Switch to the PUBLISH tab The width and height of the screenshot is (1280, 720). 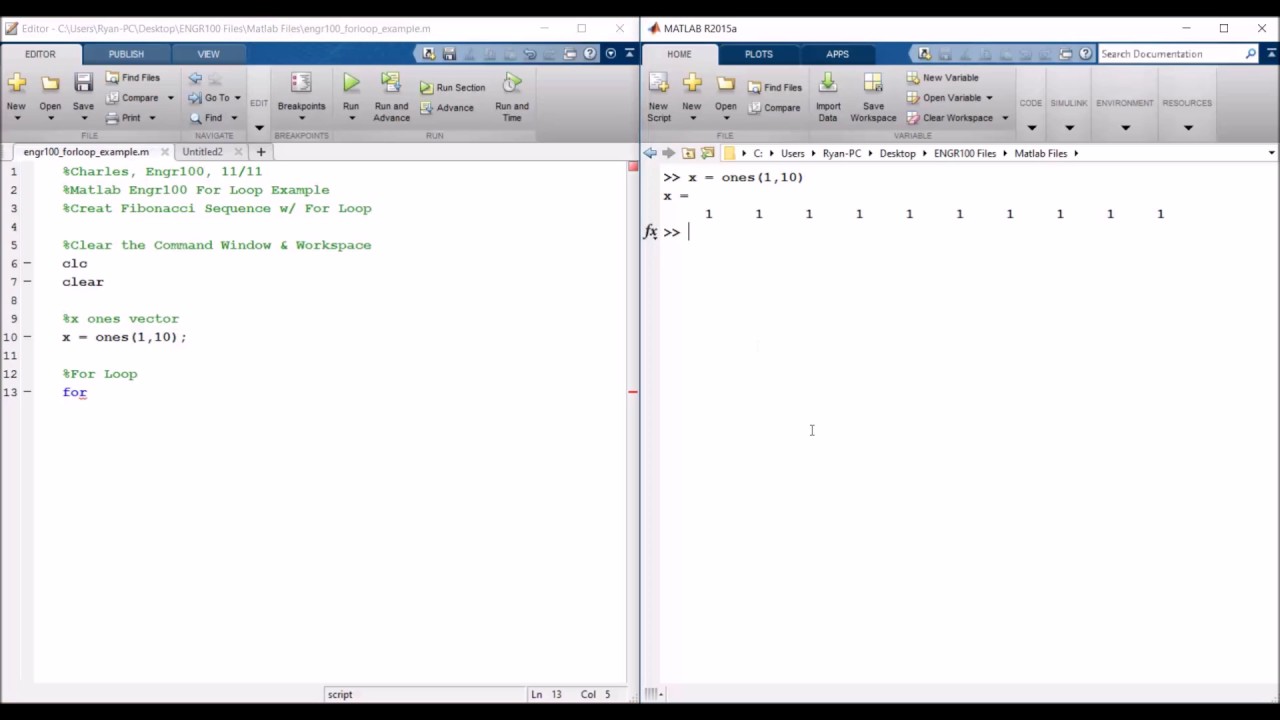click(126, 54)
